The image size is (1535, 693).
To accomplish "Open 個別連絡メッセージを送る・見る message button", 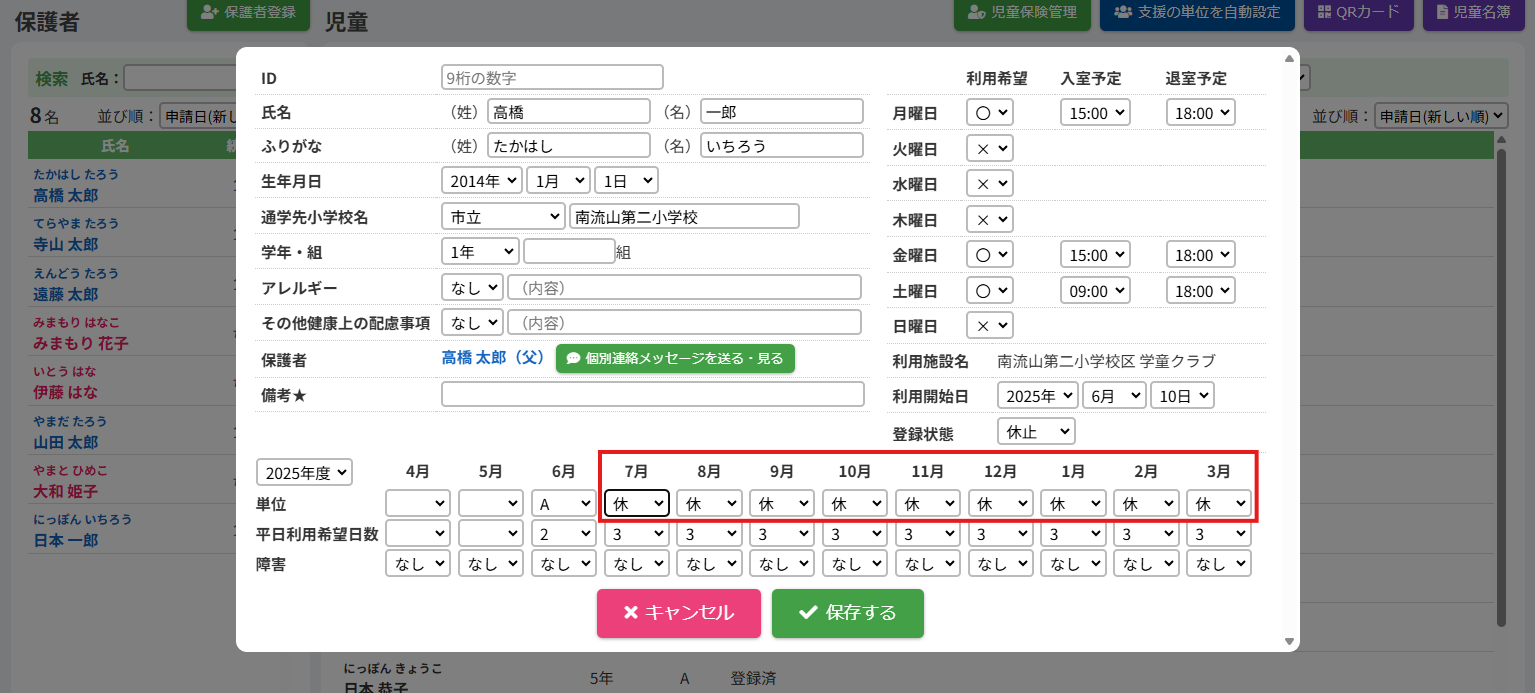I will [675, 358].
